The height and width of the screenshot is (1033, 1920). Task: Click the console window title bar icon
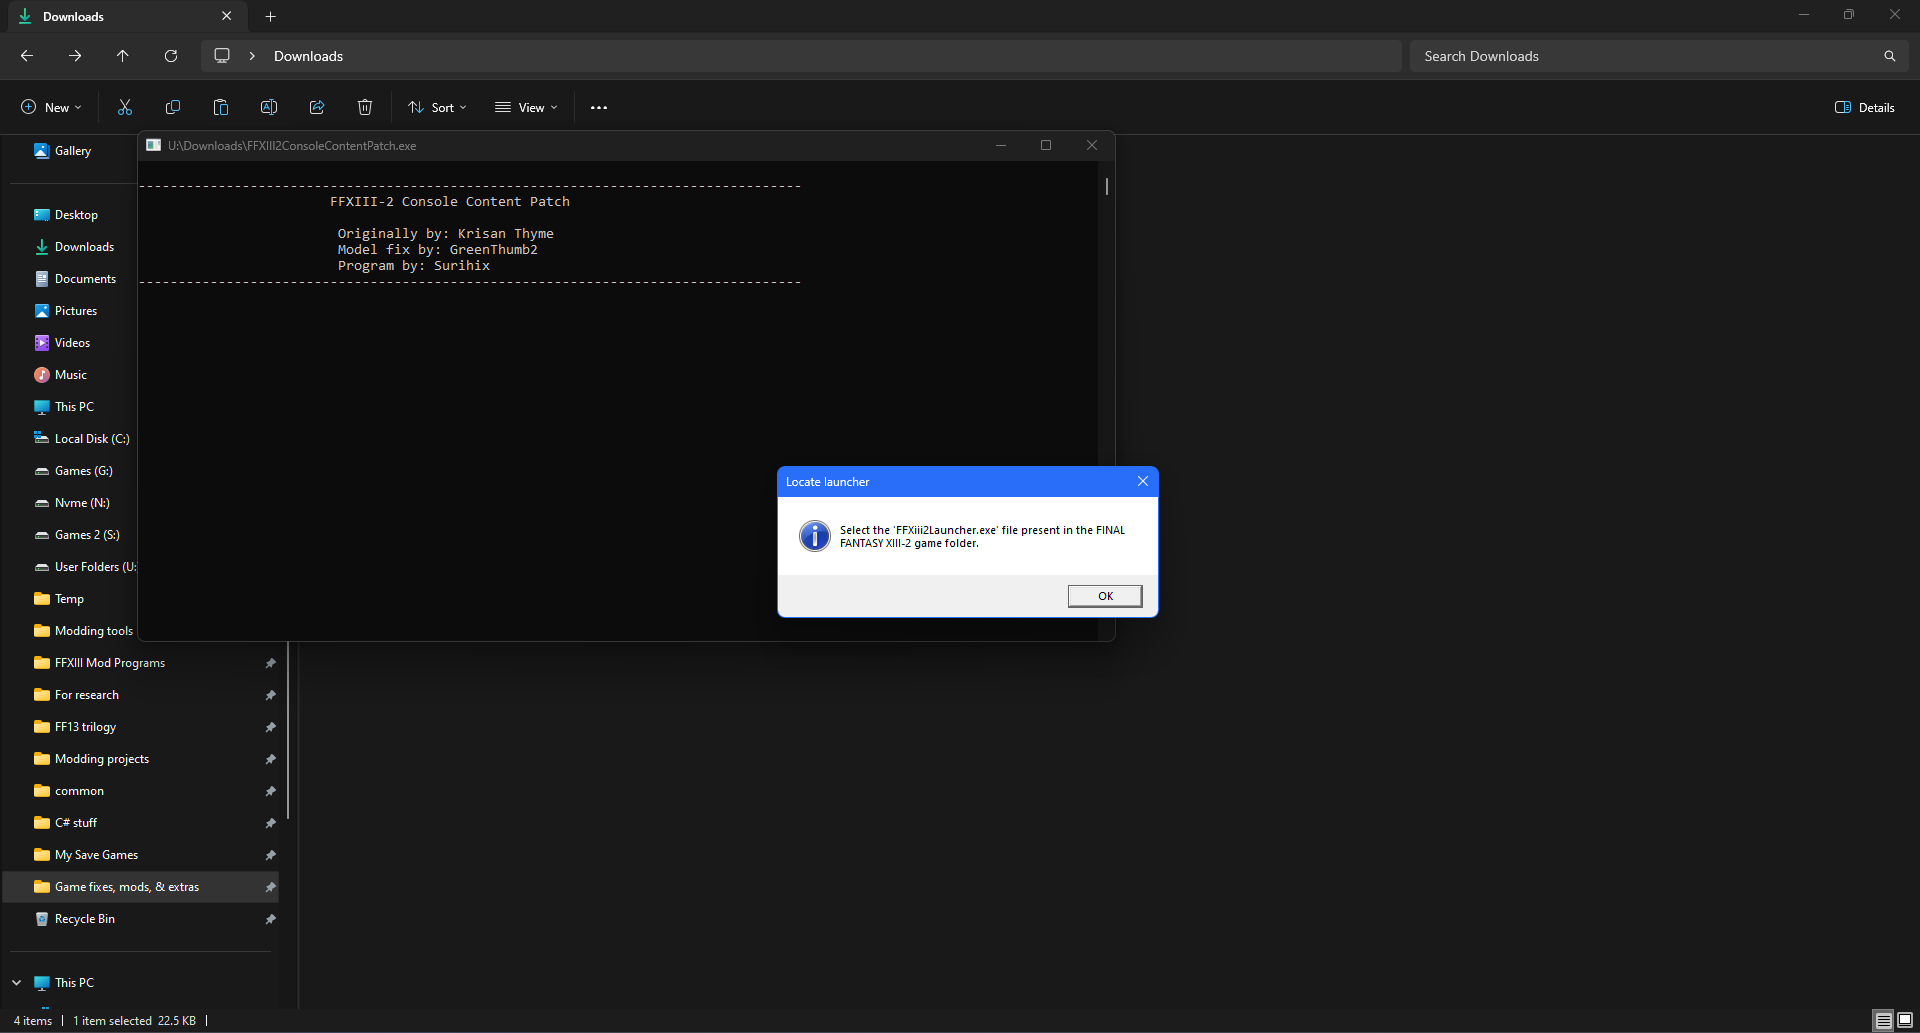tap(154, 145)
